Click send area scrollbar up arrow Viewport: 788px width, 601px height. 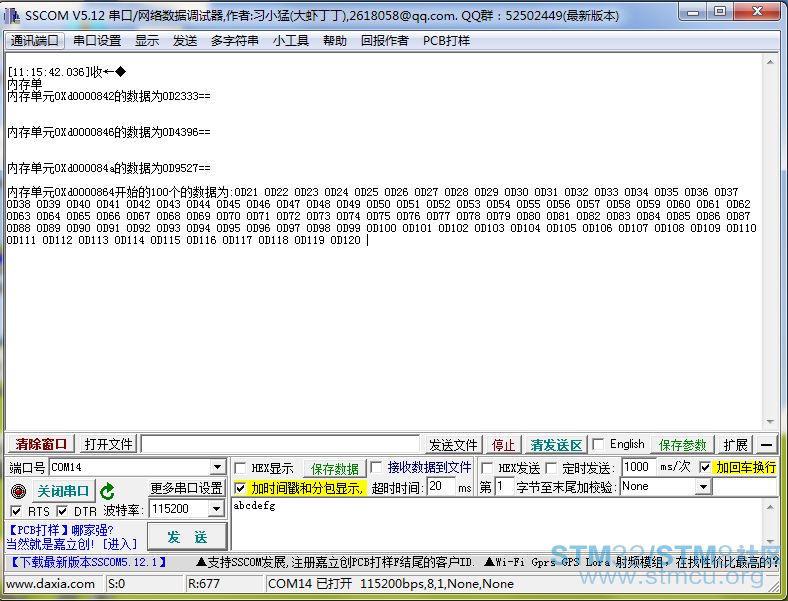(x=770, y=507)
